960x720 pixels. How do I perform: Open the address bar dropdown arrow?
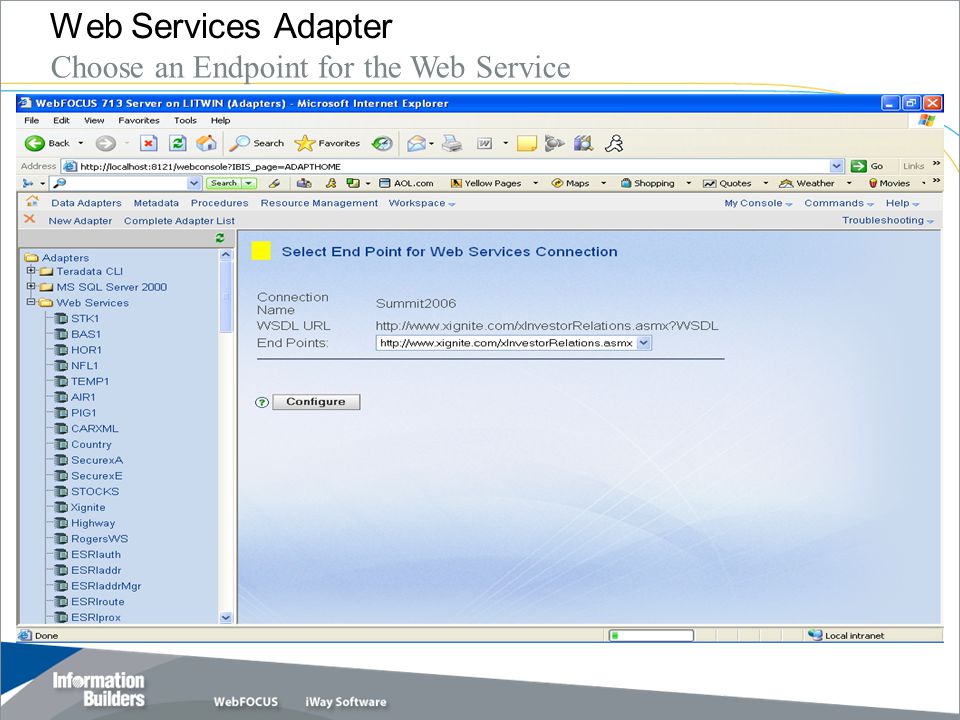(x=836, y=166)
